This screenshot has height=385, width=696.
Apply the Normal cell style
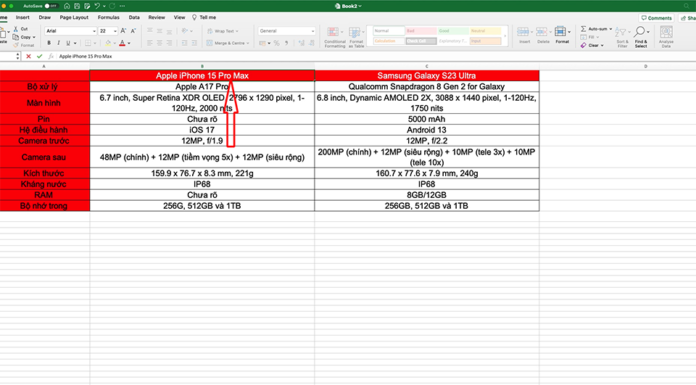pos(388,31)
